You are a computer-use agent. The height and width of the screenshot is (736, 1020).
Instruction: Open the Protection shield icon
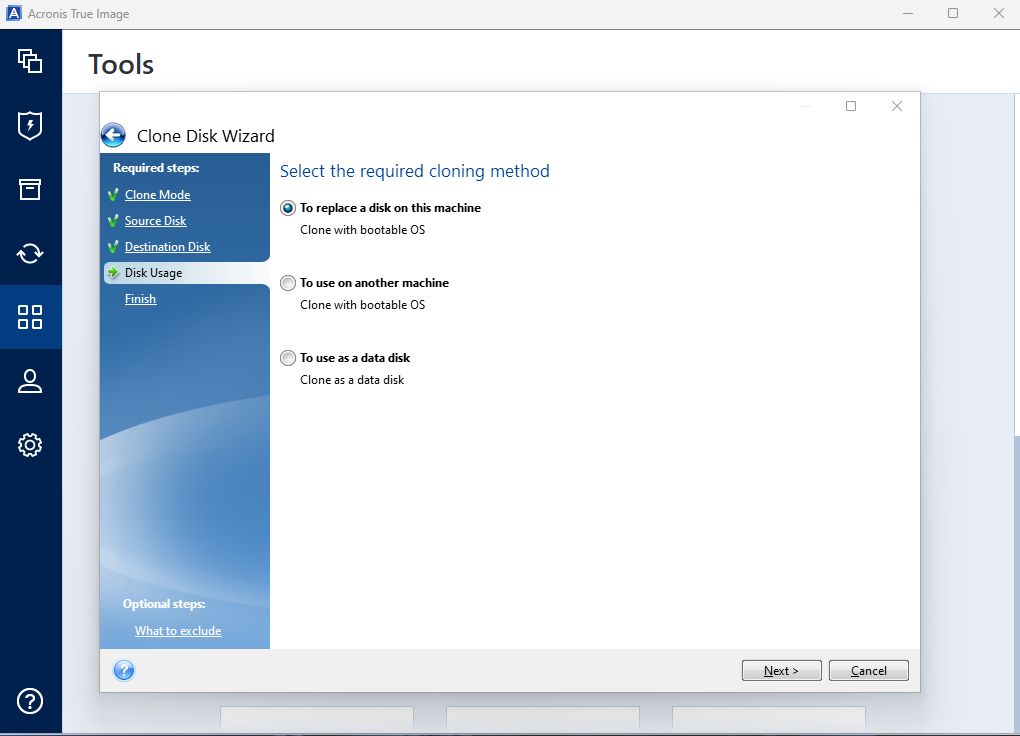pyautogui.click(x=30, y=125)
